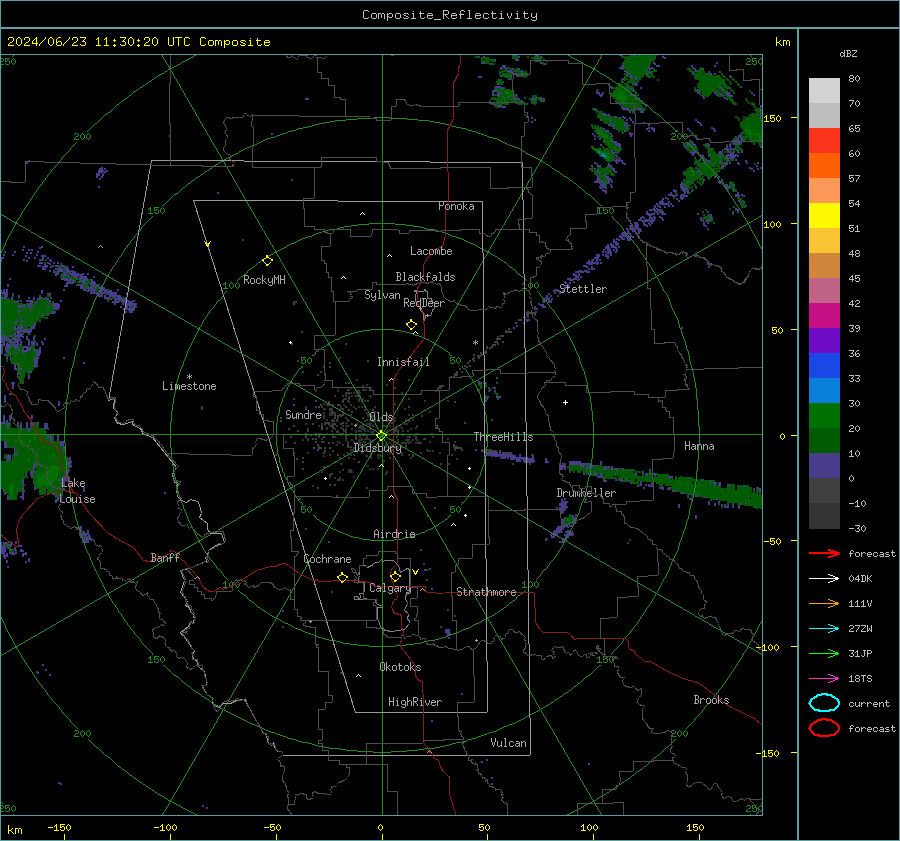Click the orange 111V arrow icon
900x841 pixels.
(824, 603)
